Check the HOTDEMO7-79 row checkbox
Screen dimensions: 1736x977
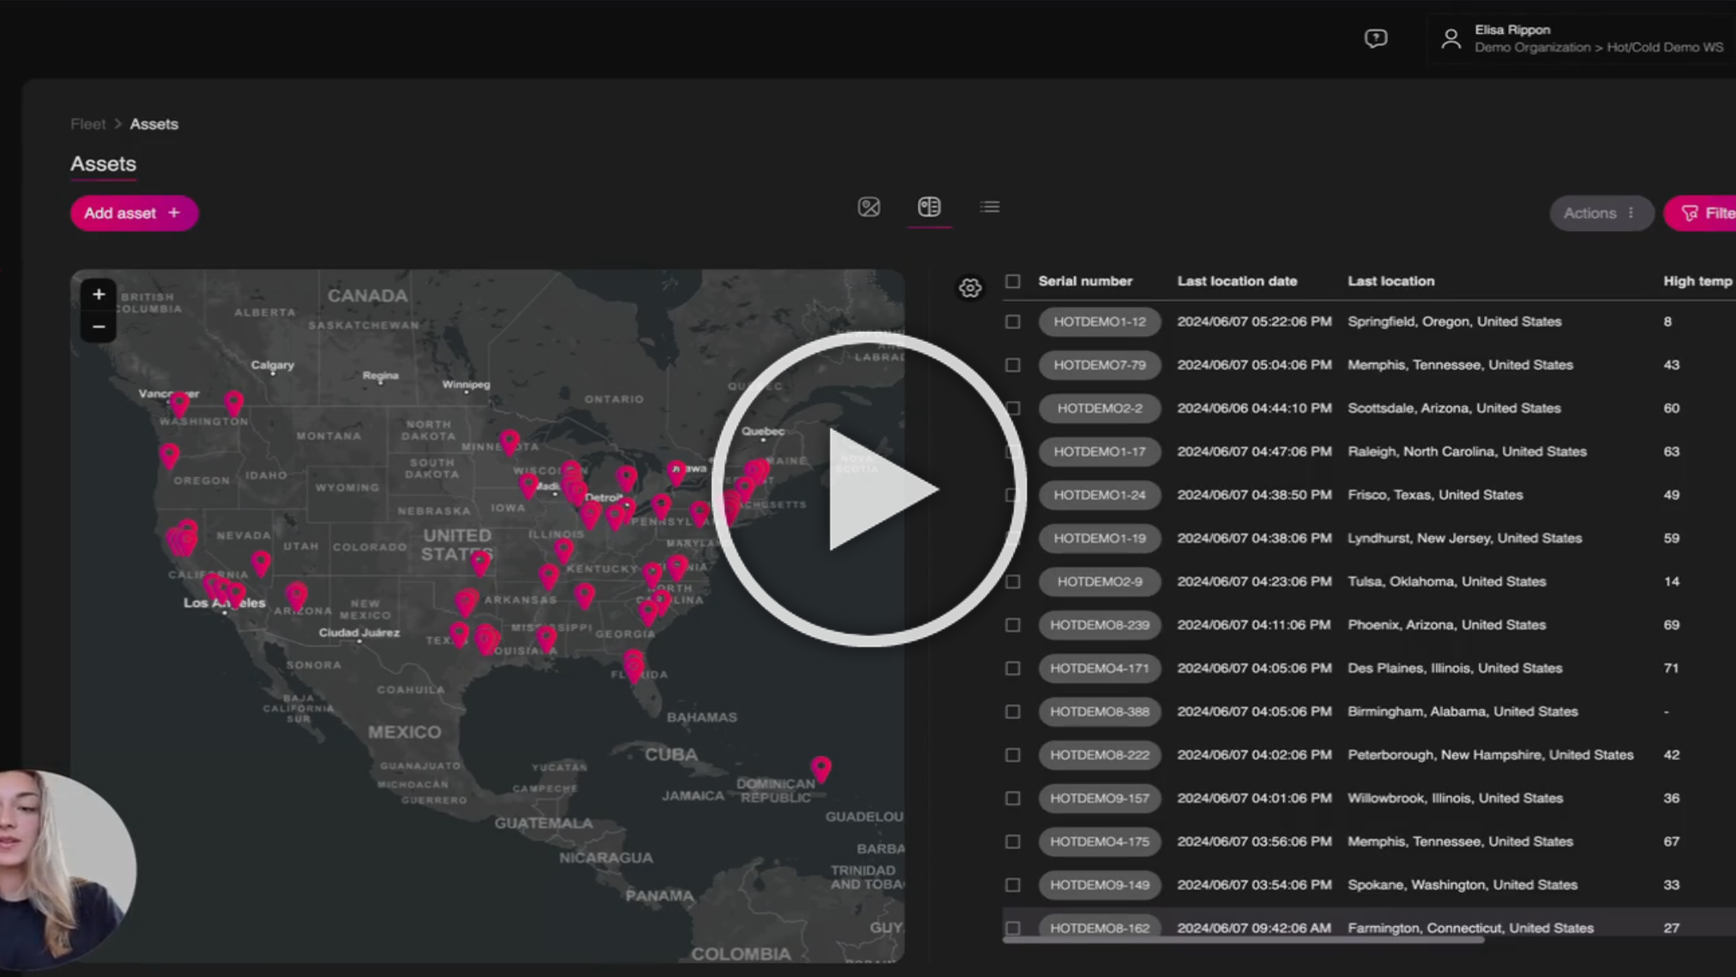(1013, 365)
